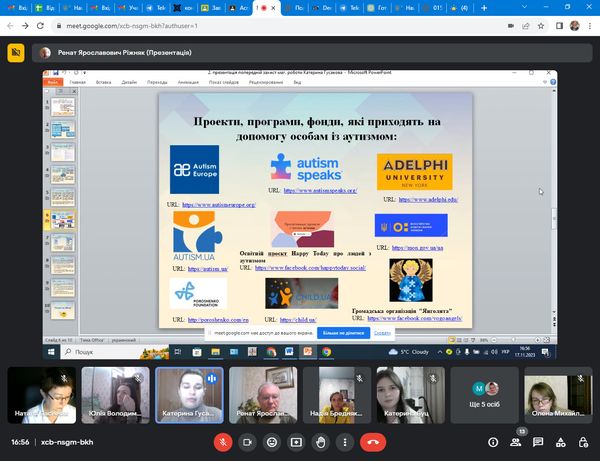
Task: Open the emoji reactions panel
Action: pyautogui.click(x=270, y=441)
